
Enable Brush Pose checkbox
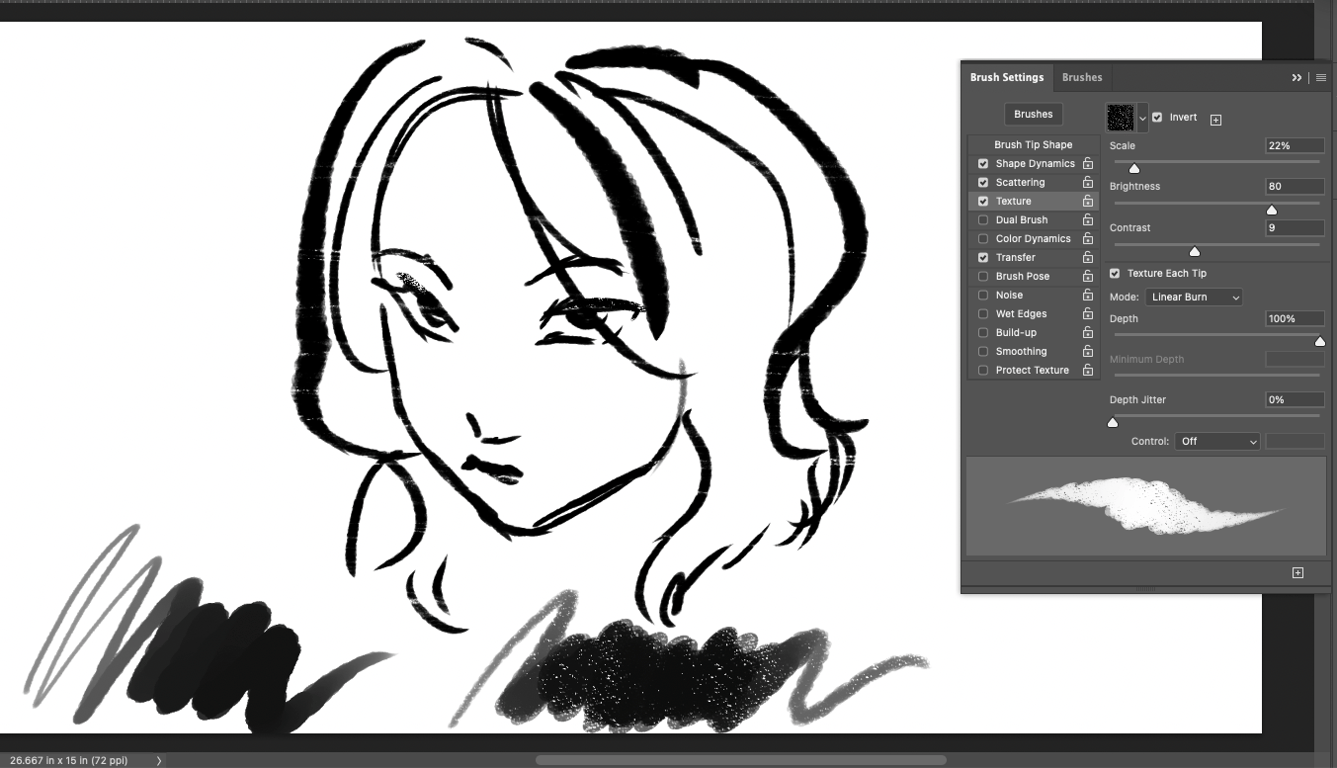point(983,276)
